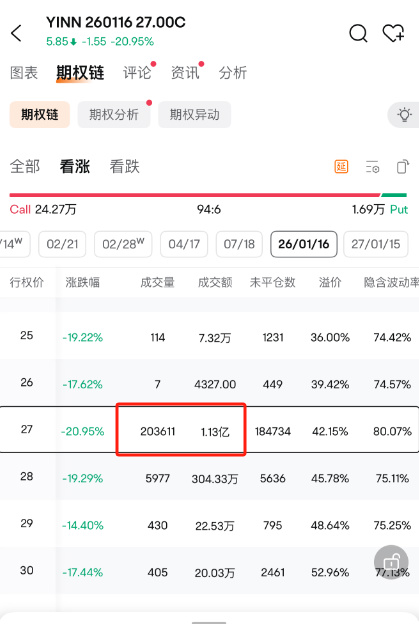Tap the Call 24.27万 volume label
Image resolution: width=419 pixels, height=624 pixels.
click(43, 209)
